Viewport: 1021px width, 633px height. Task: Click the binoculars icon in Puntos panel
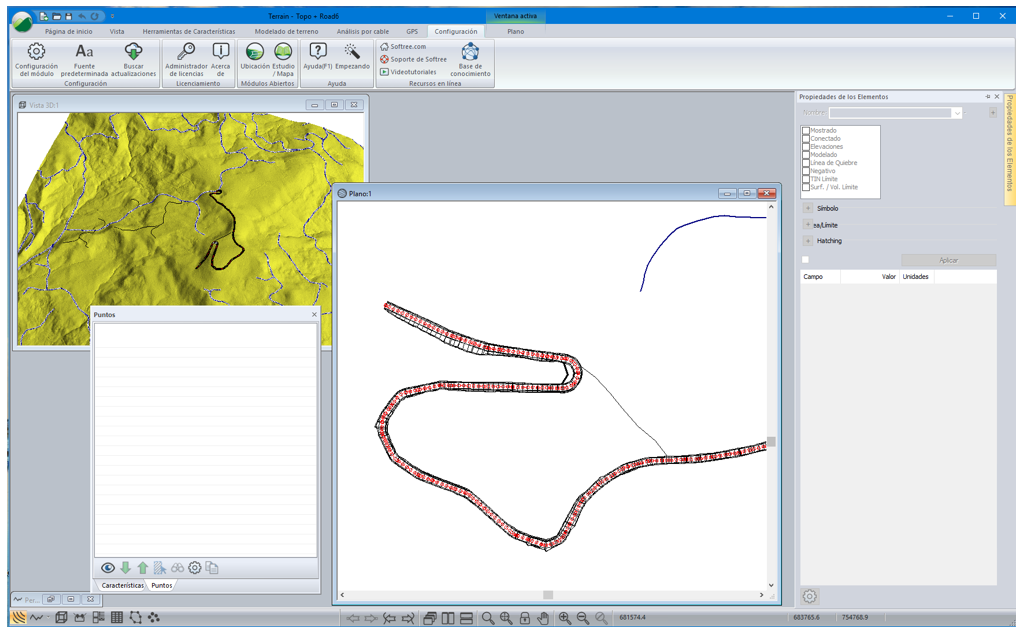click(177, 568)
